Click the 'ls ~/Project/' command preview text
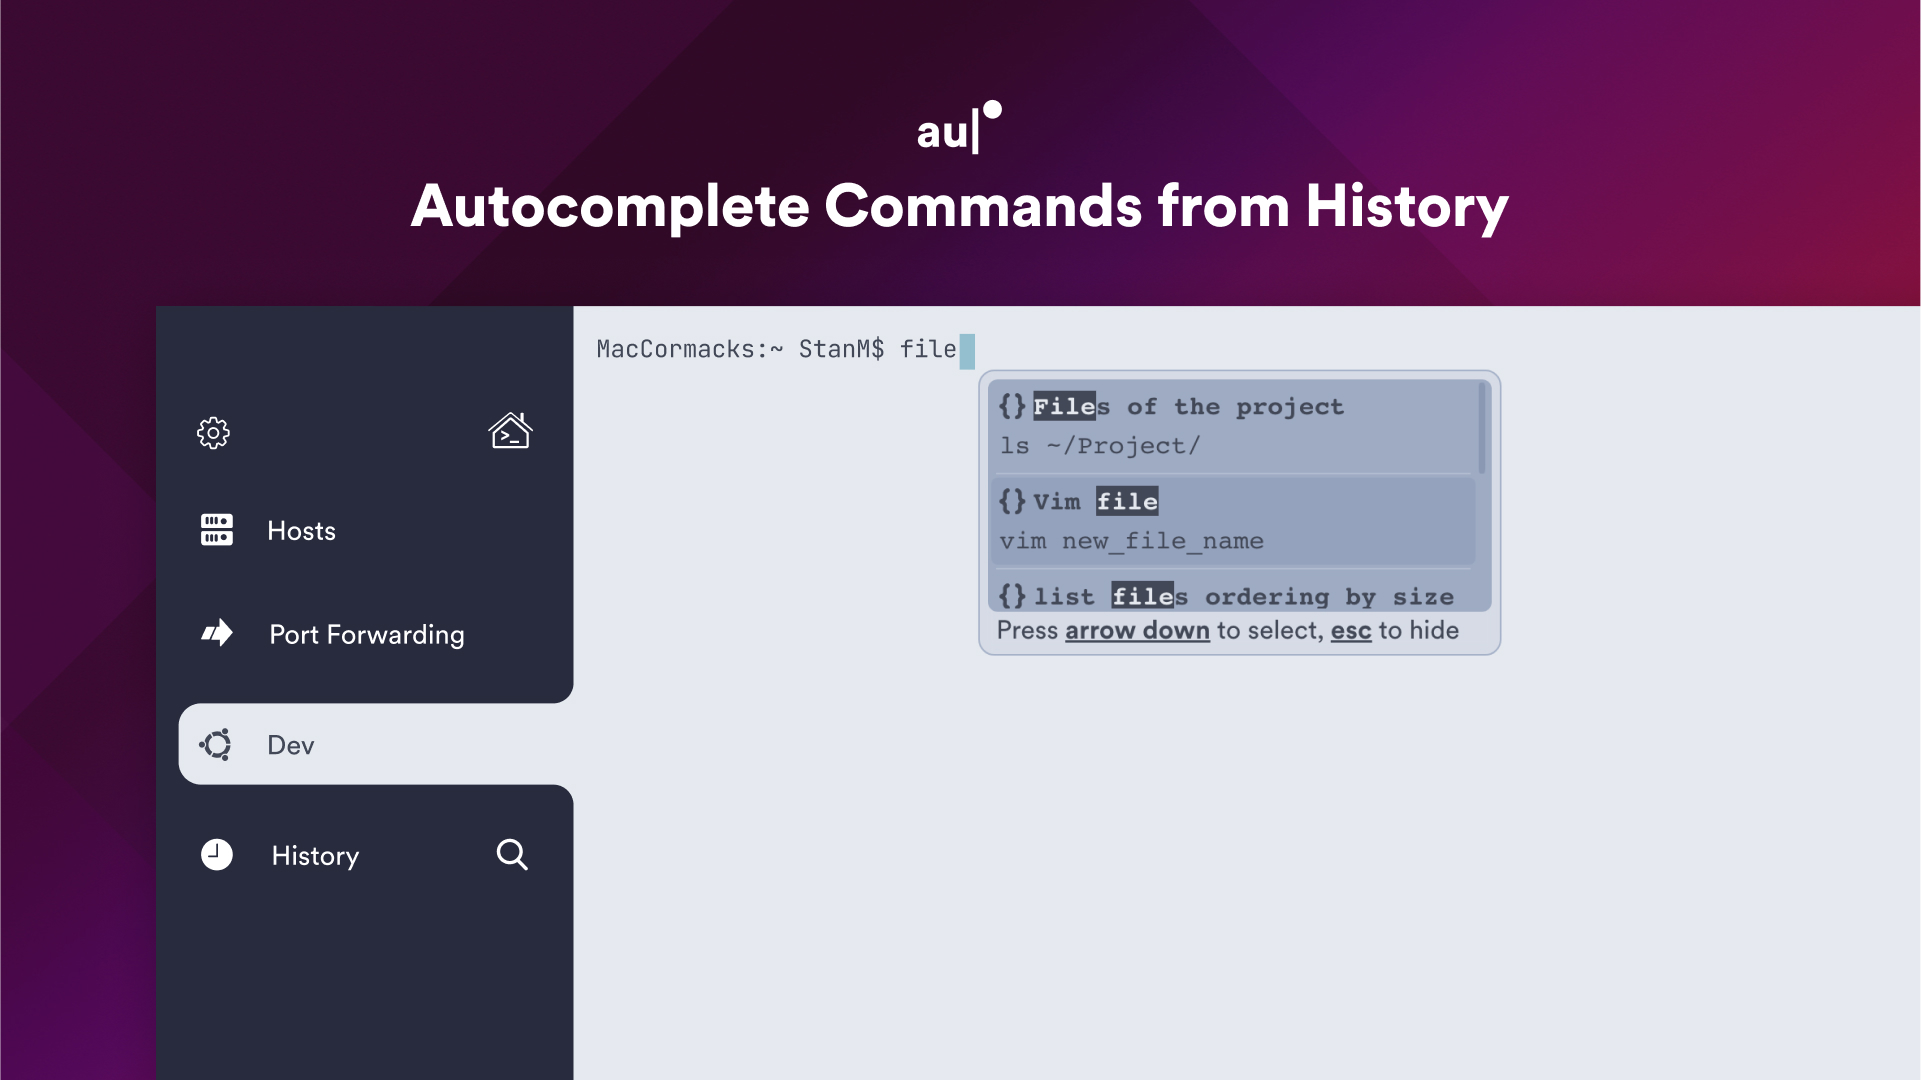 [x=1100, y=446]
